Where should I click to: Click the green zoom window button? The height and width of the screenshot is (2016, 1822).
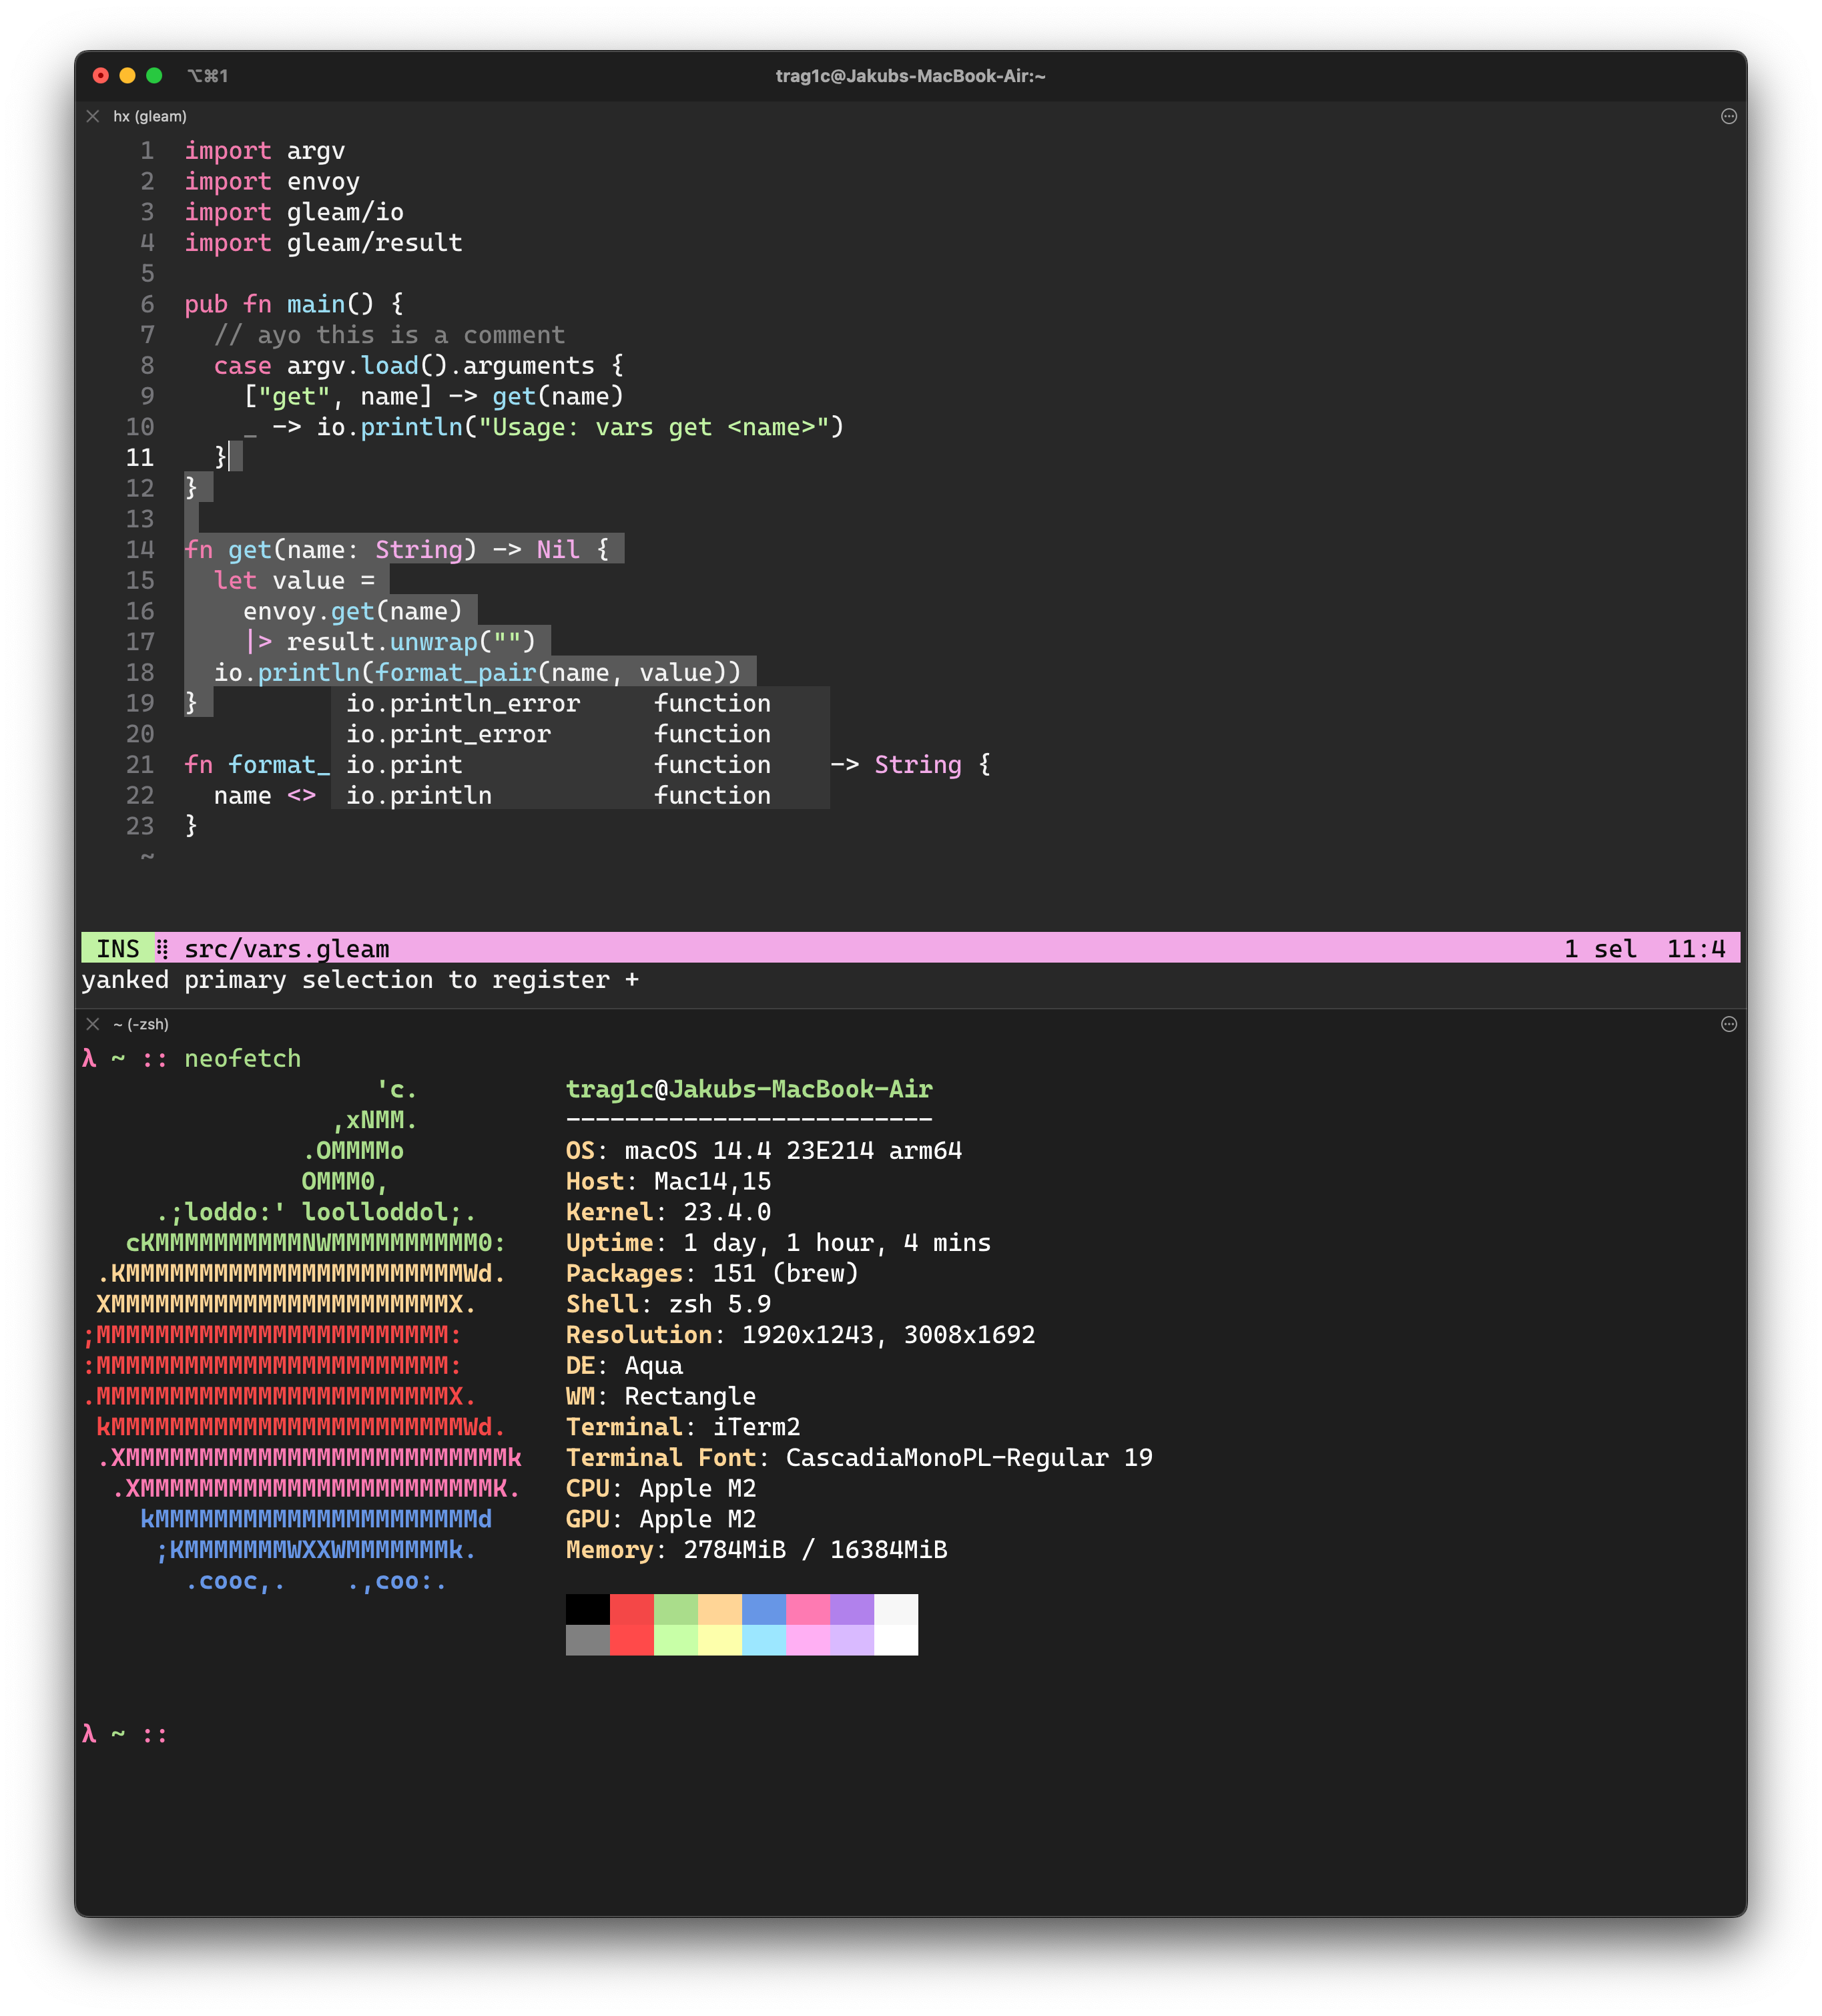coord(154,75)
